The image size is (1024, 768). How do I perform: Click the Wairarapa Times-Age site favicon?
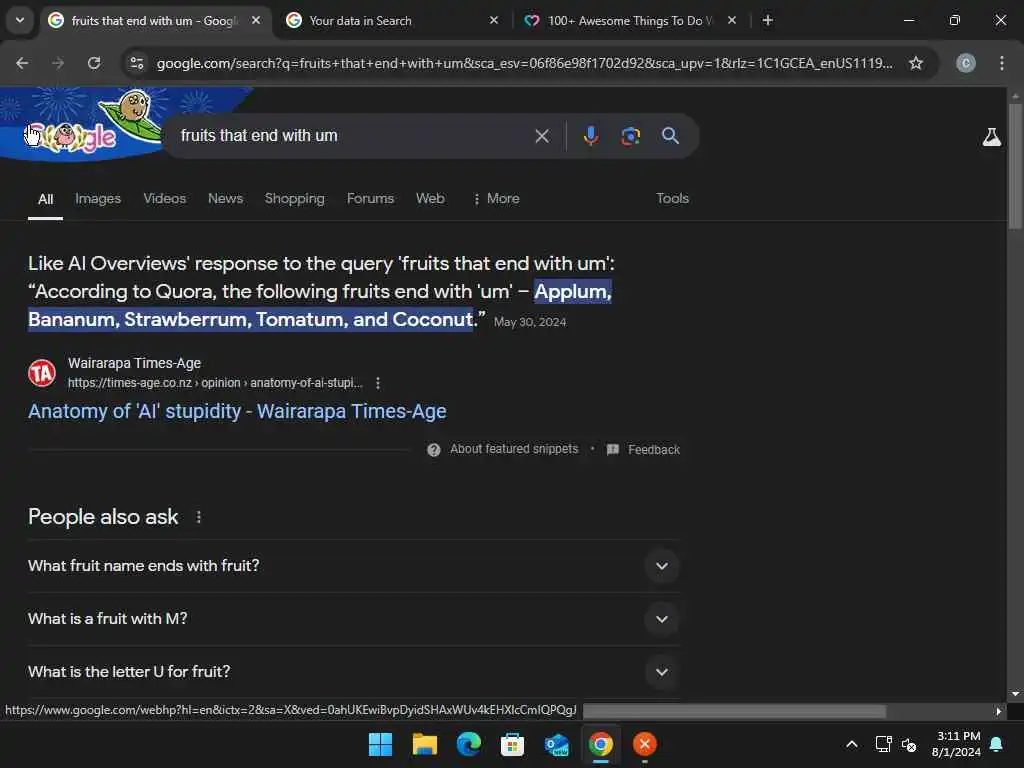[42, 373]
